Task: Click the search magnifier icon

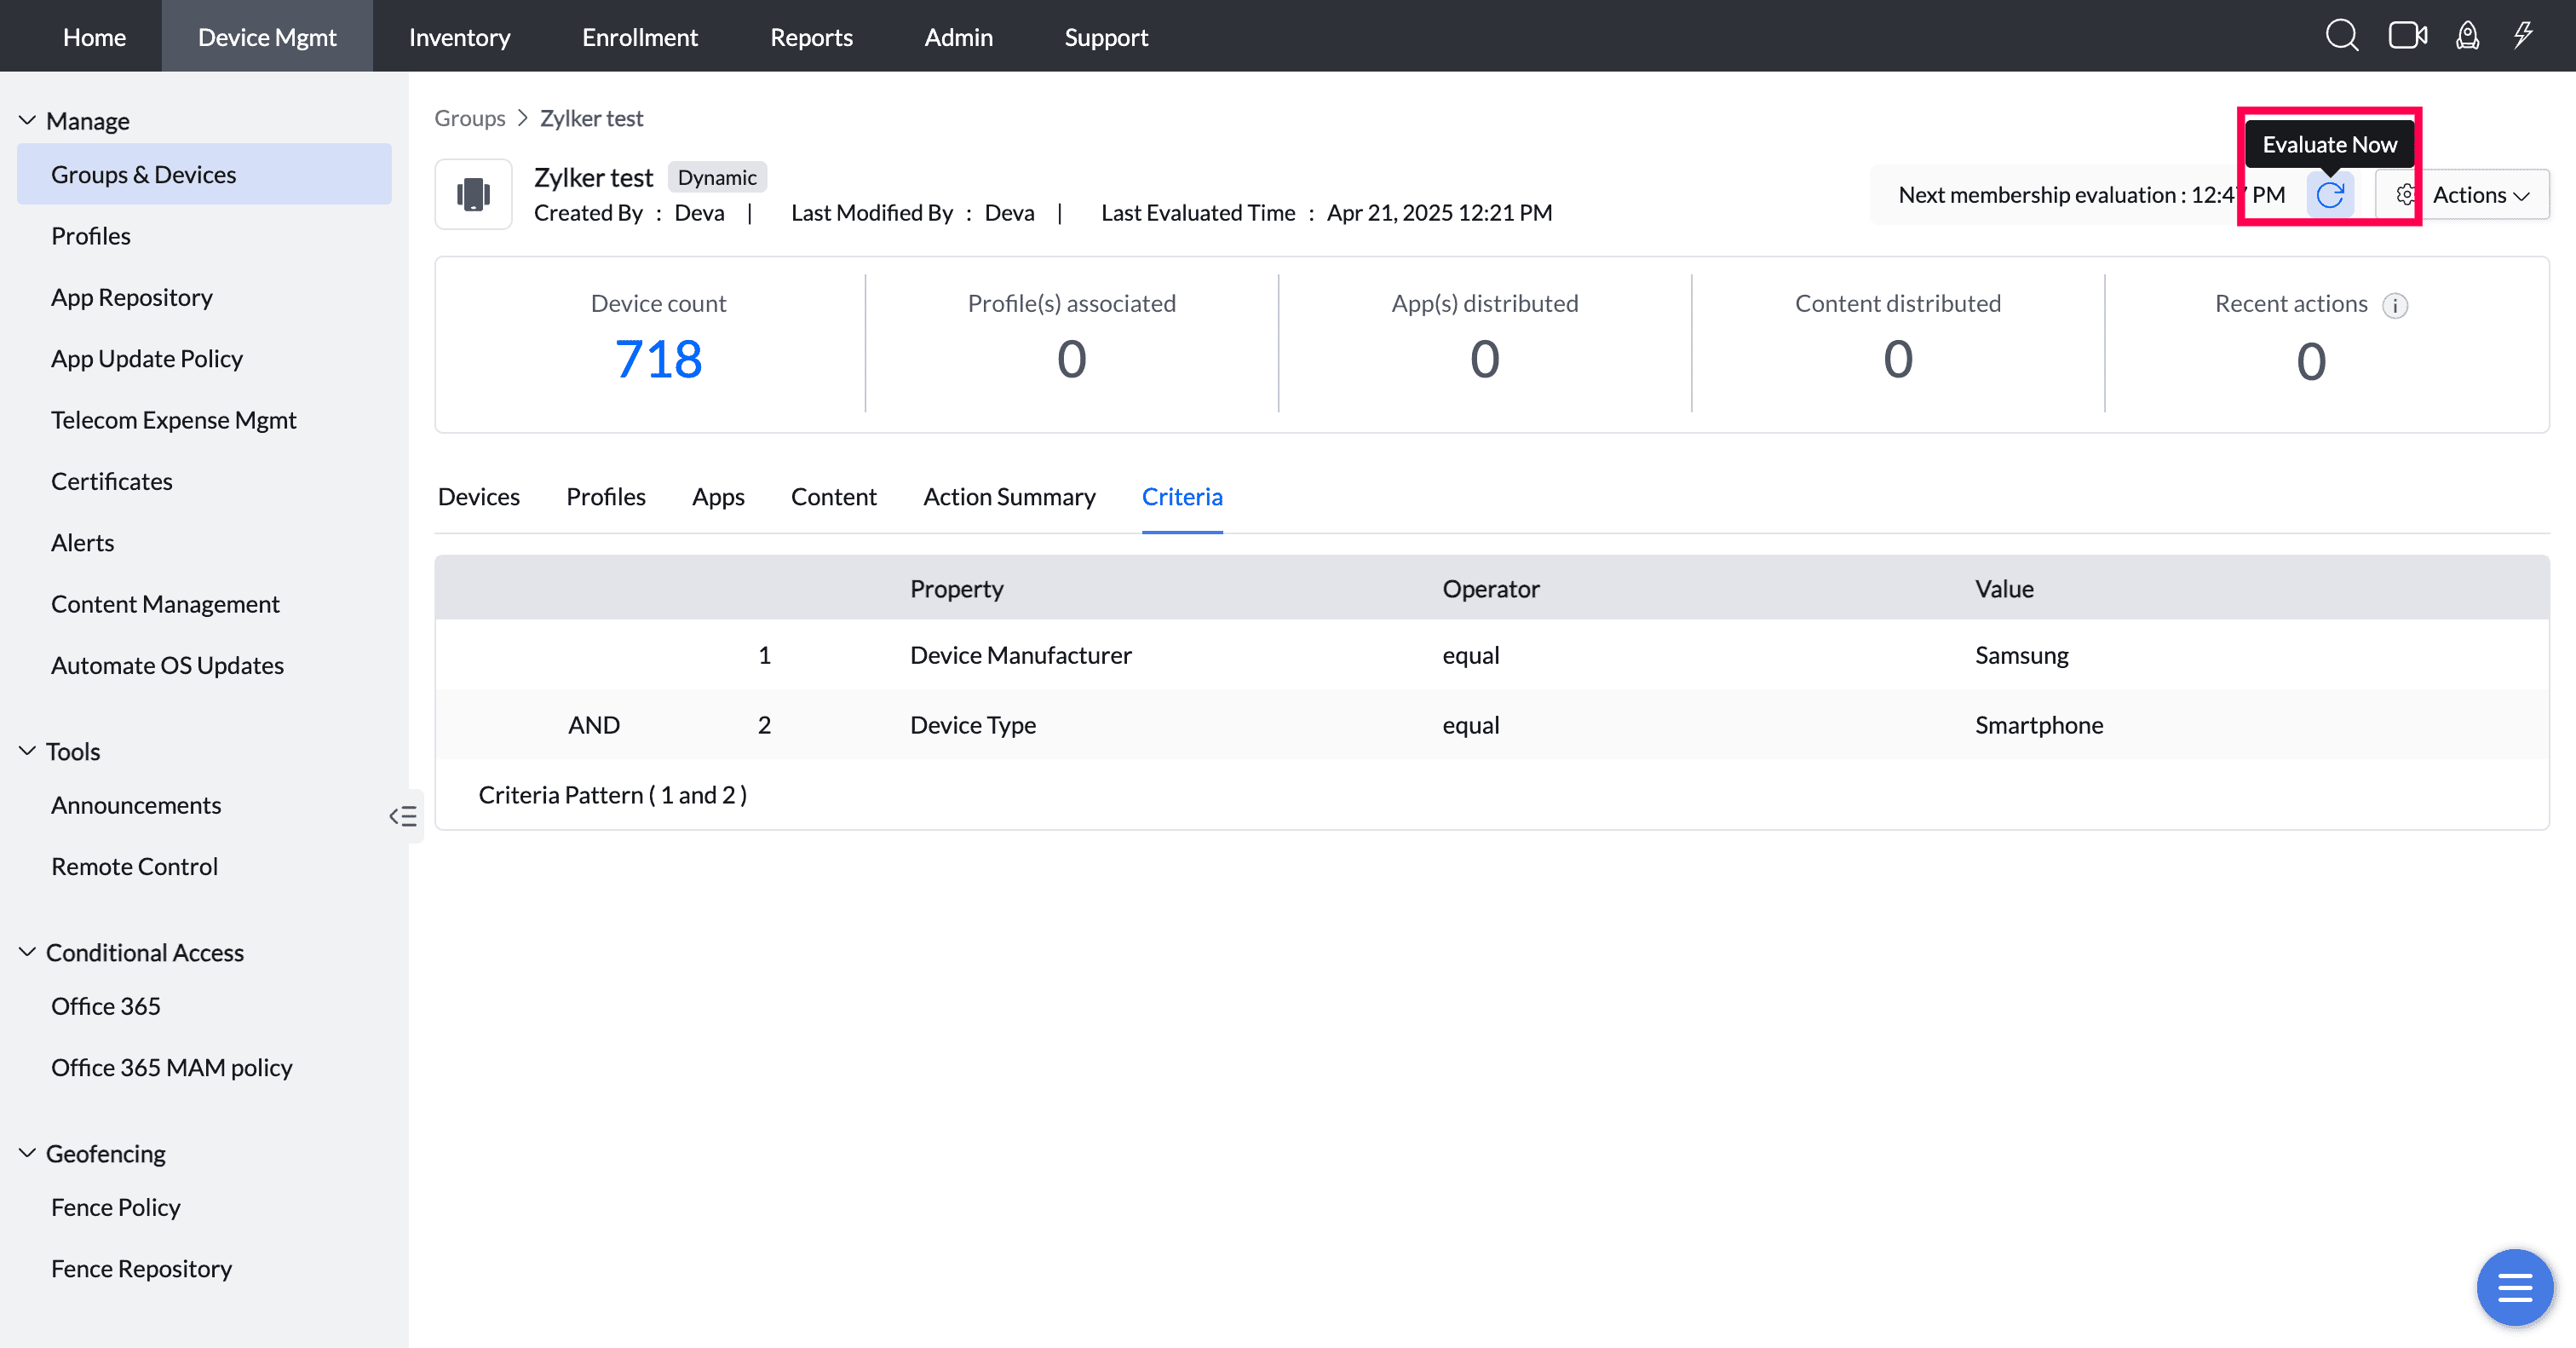Action: pyautogui.click(x=2341, y=36)
